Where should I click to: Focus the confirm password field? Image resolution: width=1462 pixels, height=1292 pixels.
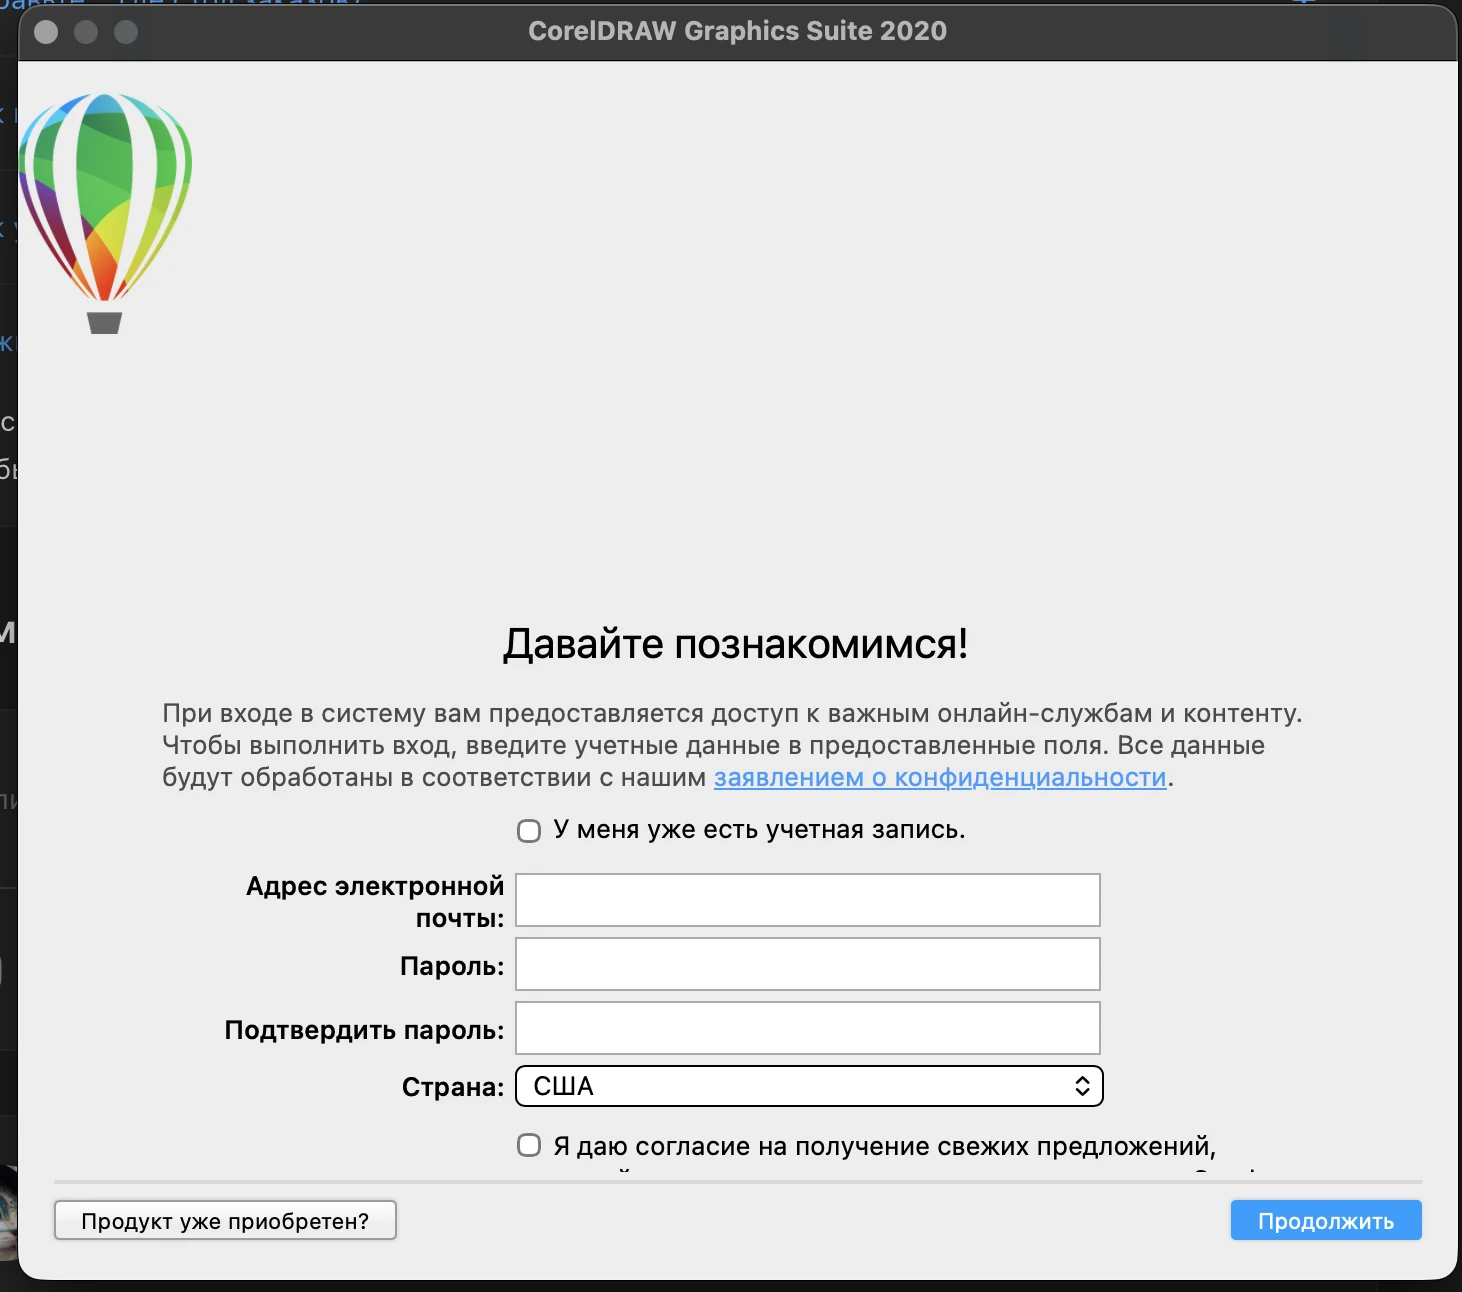click(x=808, y=1028)
